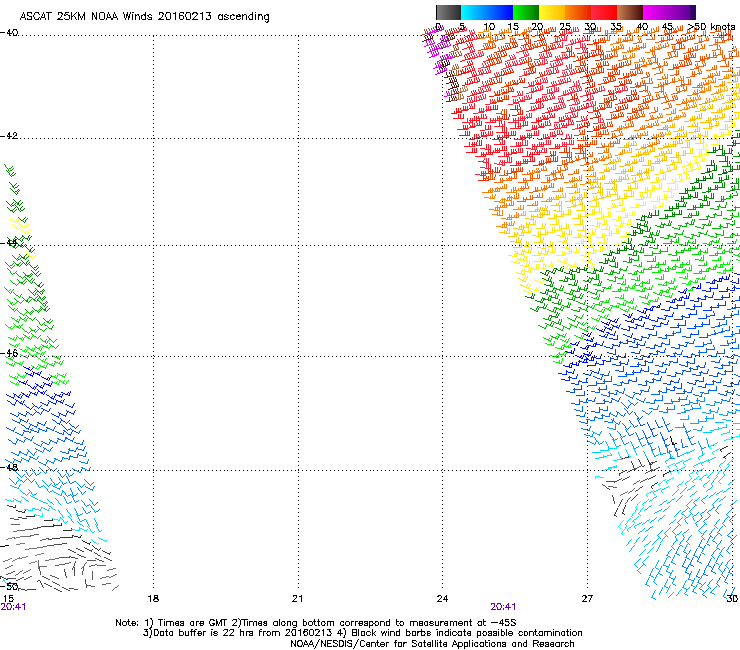Pick the gray 0-5 knots legend segment
Image resolution: width=740 pixels, height=650 pixels.
[448, 12]
